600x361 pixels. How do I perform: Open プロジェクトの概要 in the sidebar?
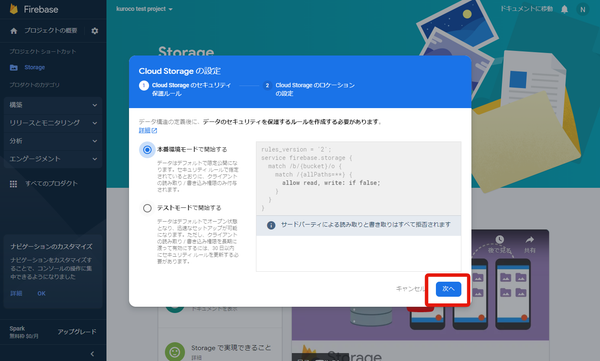click(x=51, y=31)
